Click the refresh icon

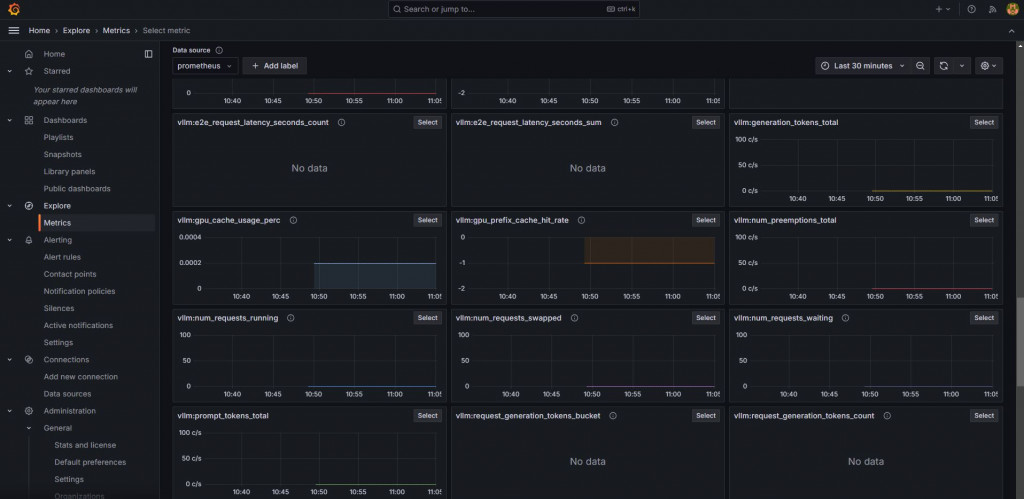[x=944, y=66]
